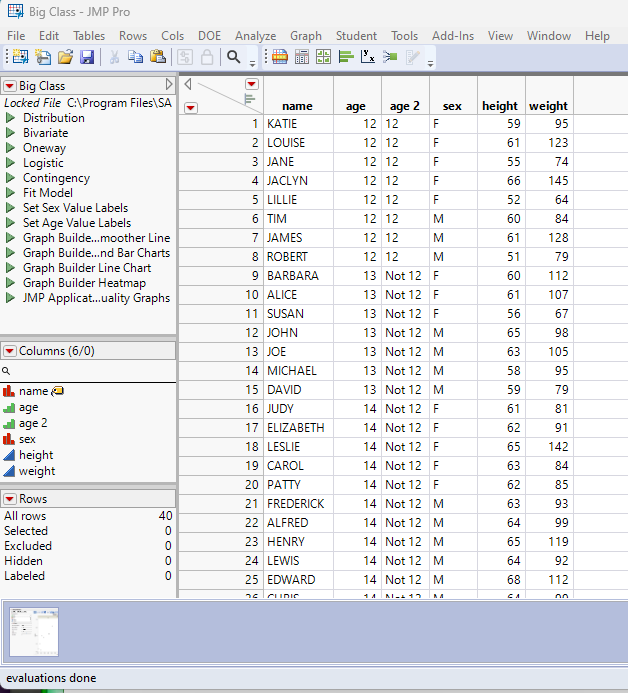The image size is (628, 693).
Task: Click the name cell 'FREDERICK'
Action: [x=296, y=504]
